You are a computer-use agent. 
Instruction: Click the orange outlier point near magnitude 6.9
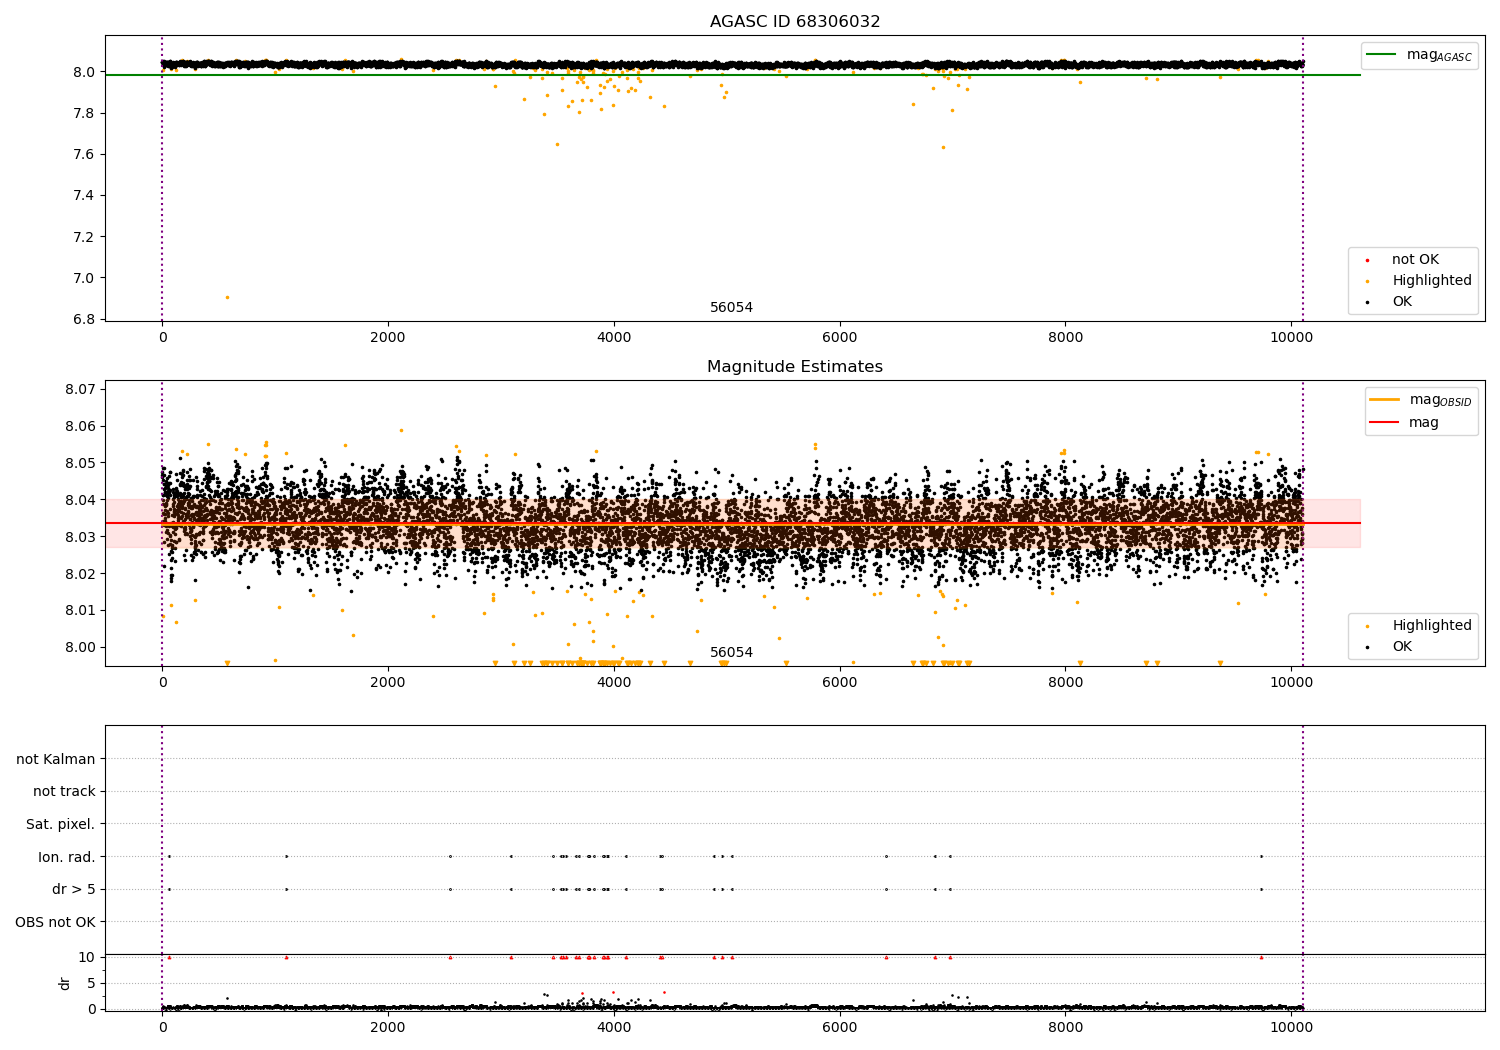pyautogui.click(x=227, y=297)
